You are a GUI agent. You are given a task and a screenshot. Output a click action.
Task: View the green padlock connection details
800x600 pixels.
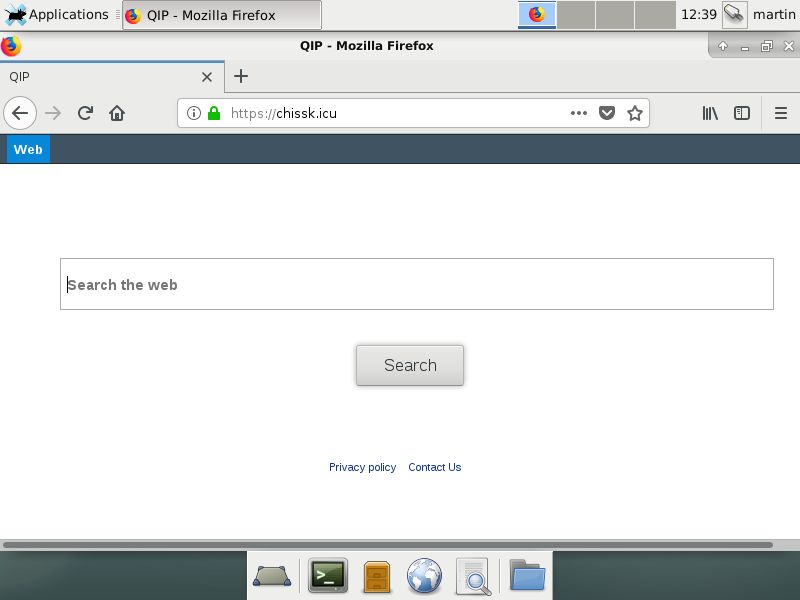pos(213,113)
